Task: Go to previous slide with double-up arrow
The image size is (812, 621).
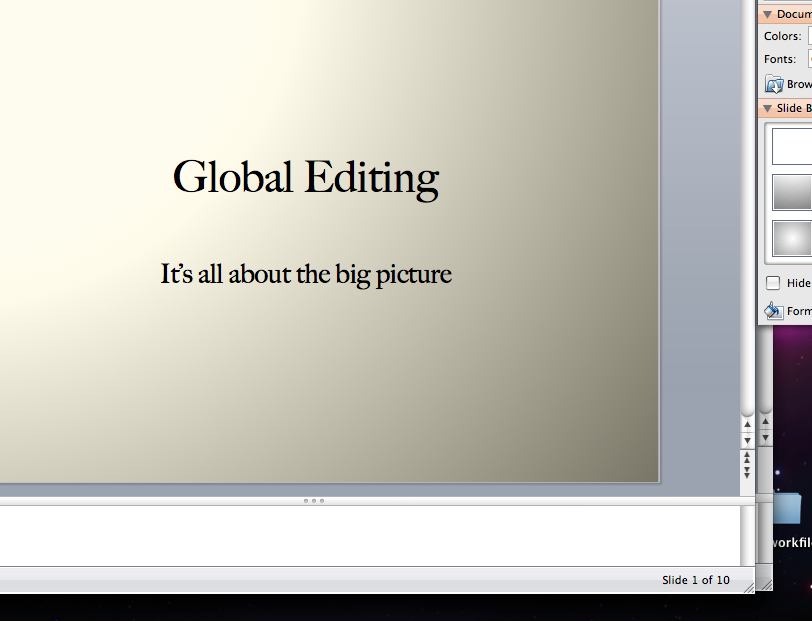Action: coord(747,457)
